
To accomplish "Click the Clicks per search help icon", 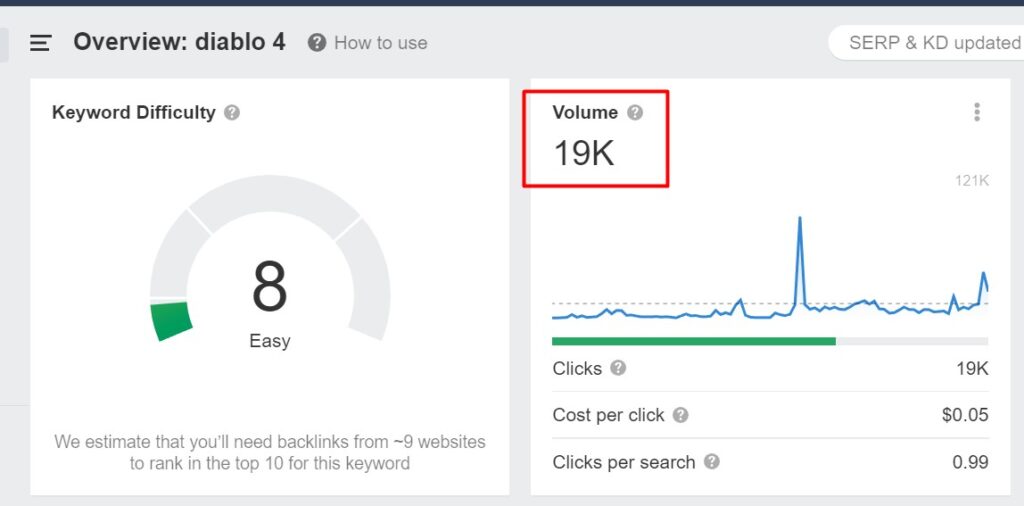I will (712, 462).
